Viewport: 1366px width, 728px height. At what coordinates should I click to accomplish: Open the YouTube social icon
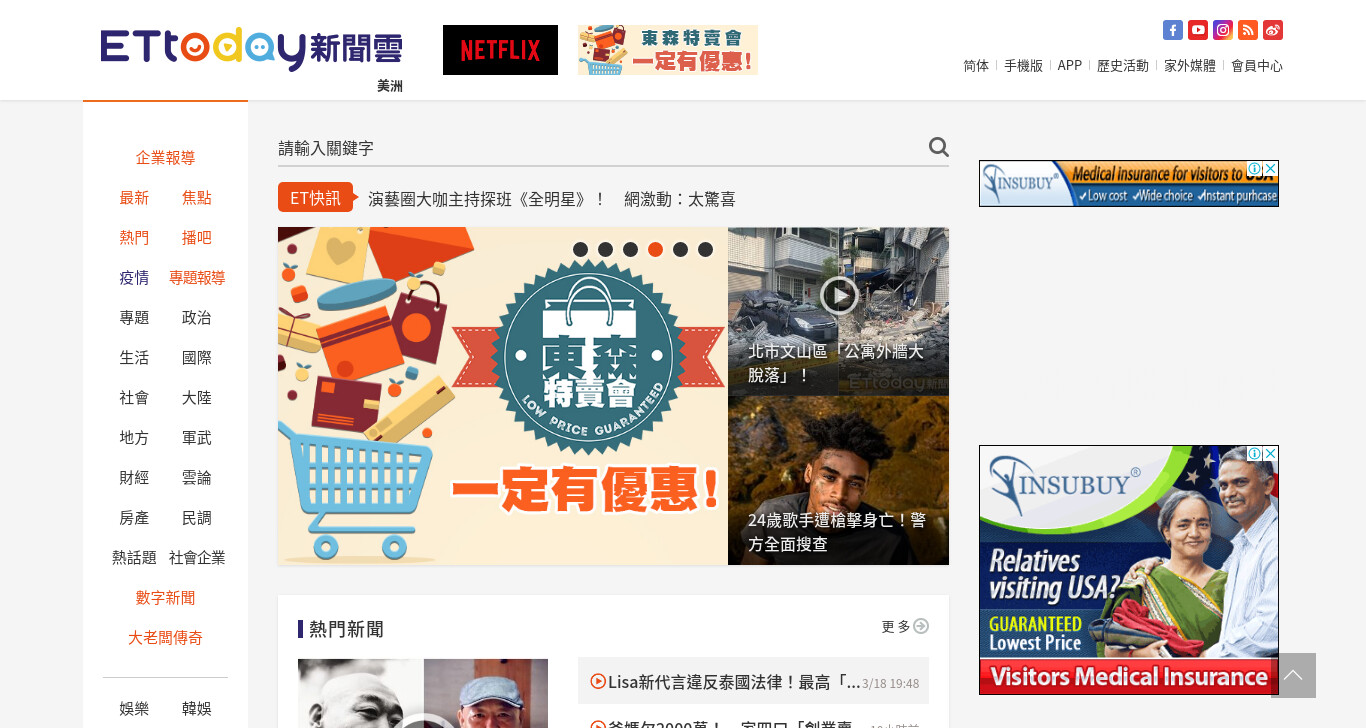[x=1198, y=30]
